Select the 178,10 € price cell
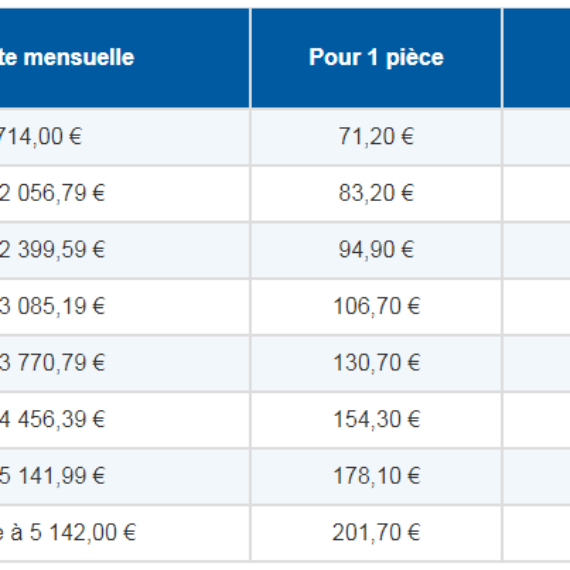The width and height of the screenshot is (570, 570). 376,476
